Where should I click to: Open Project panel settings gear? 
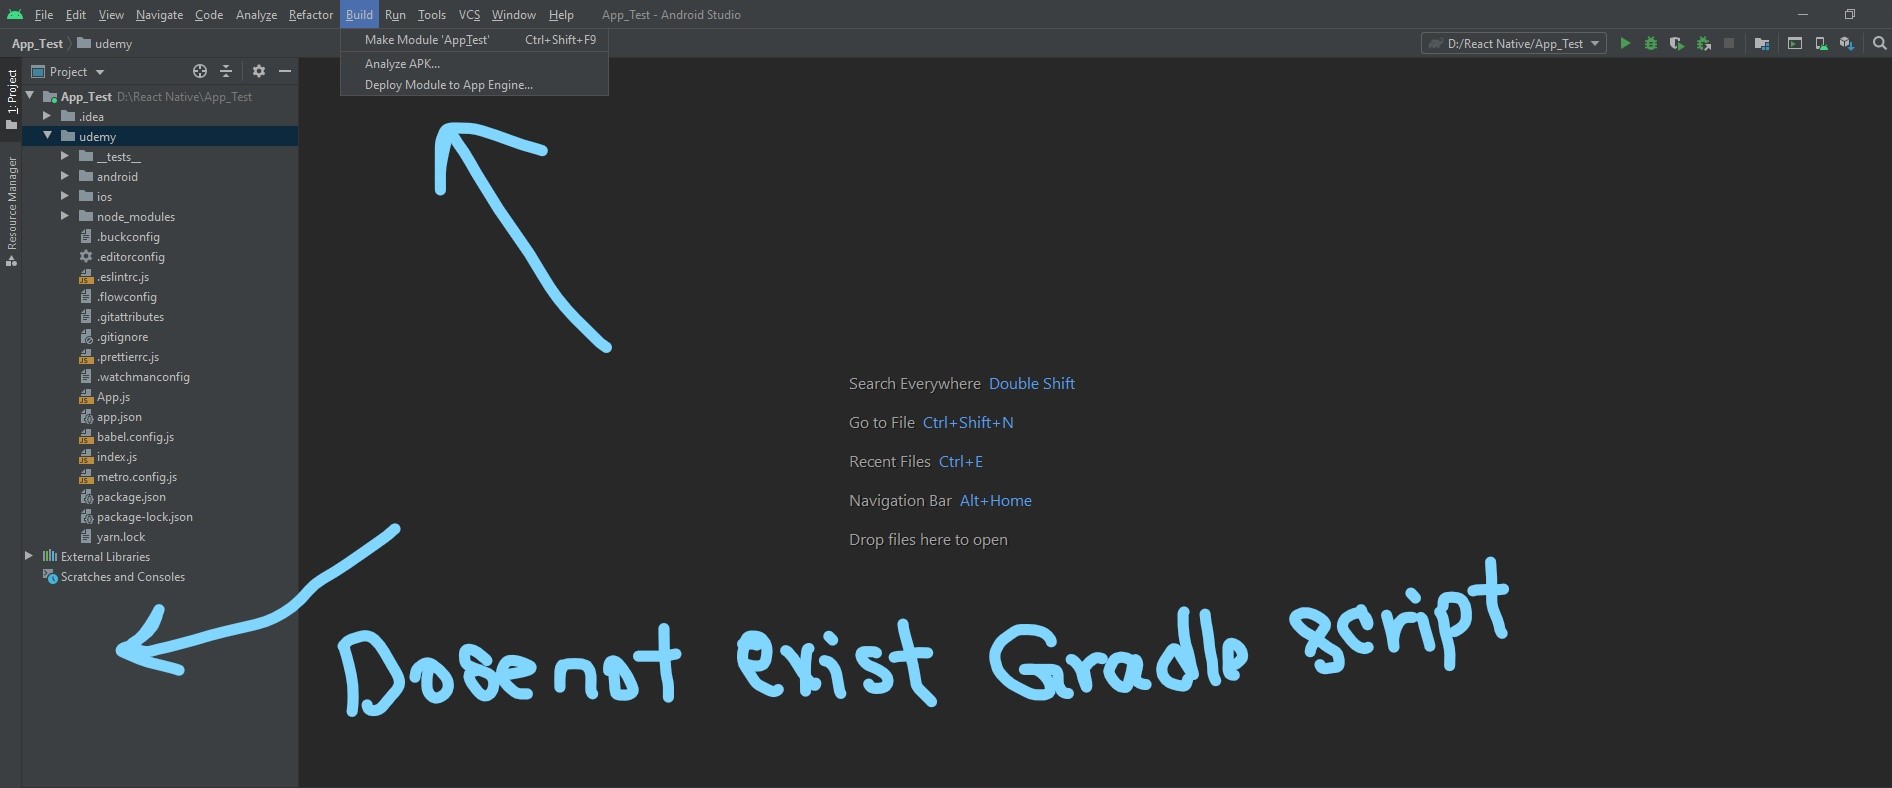(x=259, y=71)
